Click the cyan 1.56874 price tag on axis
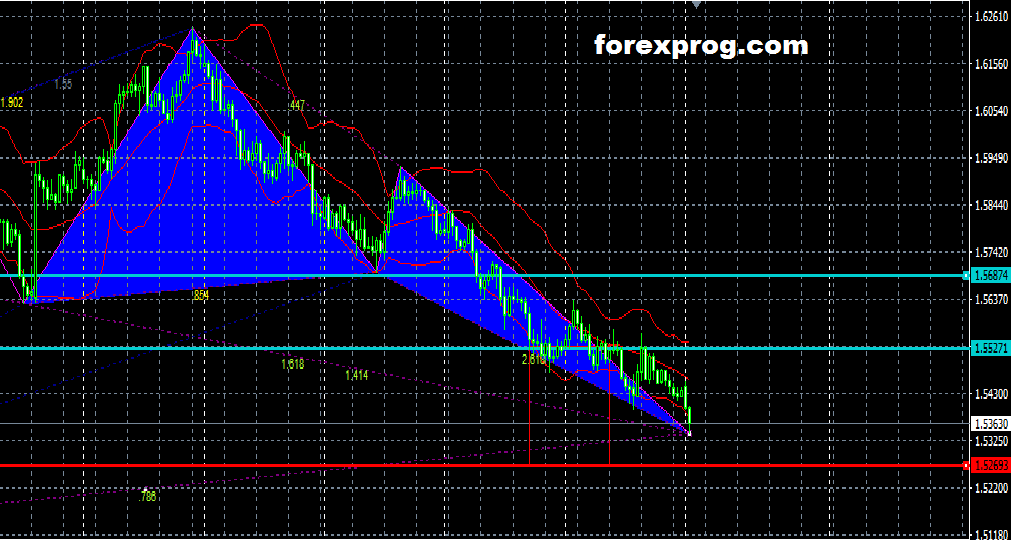The width and height of the screenshot is (1011, 540). tap(989, 275)
